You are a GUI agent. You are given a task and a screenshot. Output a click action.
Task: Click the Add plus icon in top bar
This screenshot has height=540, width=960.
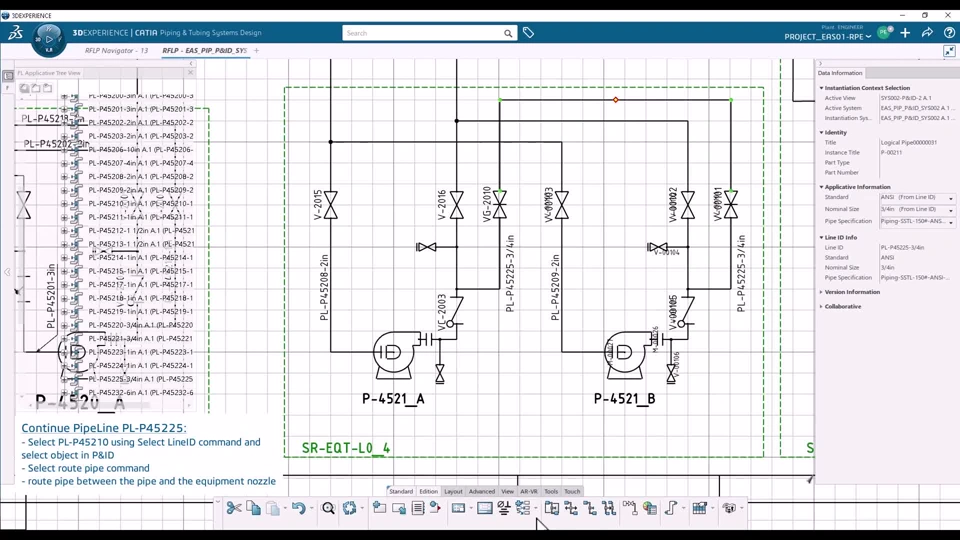(905, 33)
